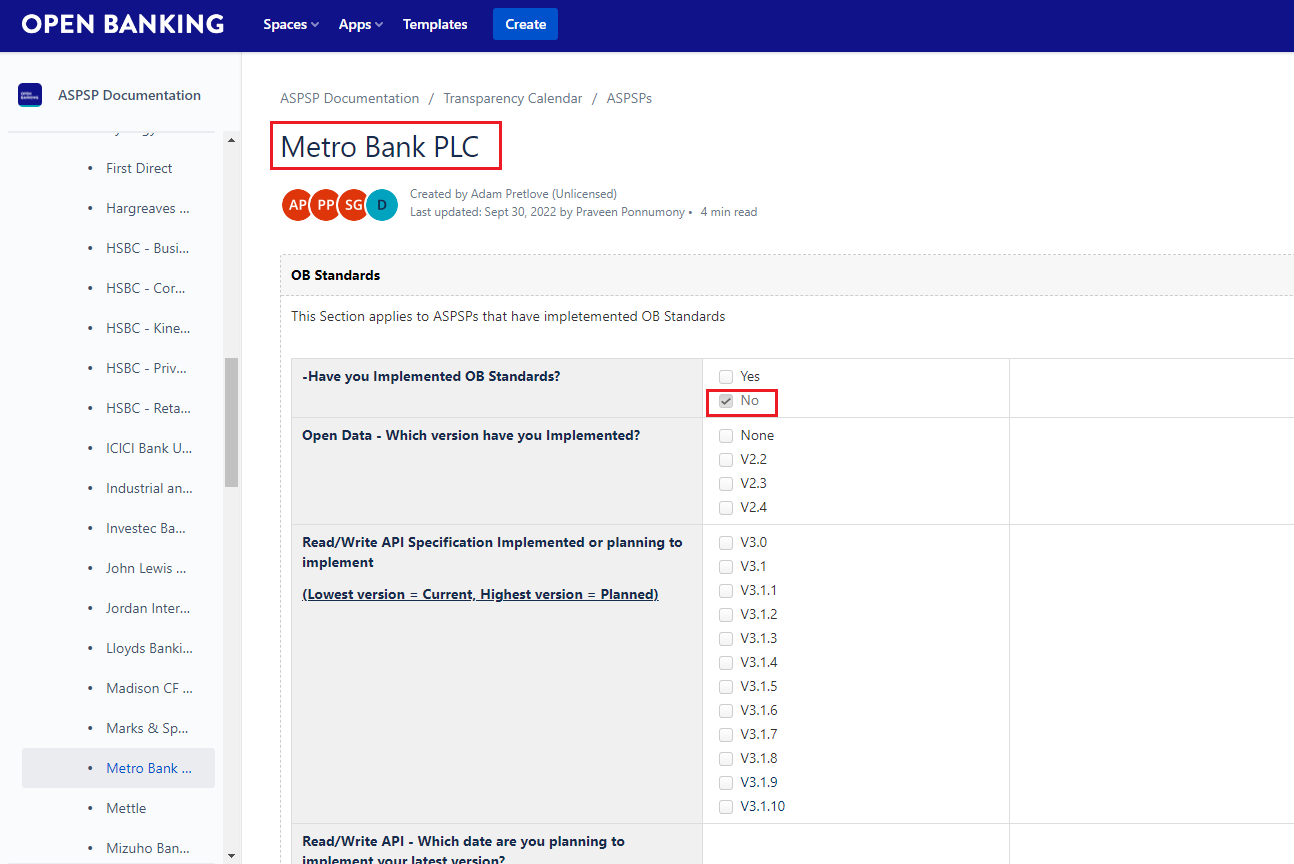This screenshot has height=864, width=1294.
Task: Click the PP contributor avatar
Action: (326, 204)
